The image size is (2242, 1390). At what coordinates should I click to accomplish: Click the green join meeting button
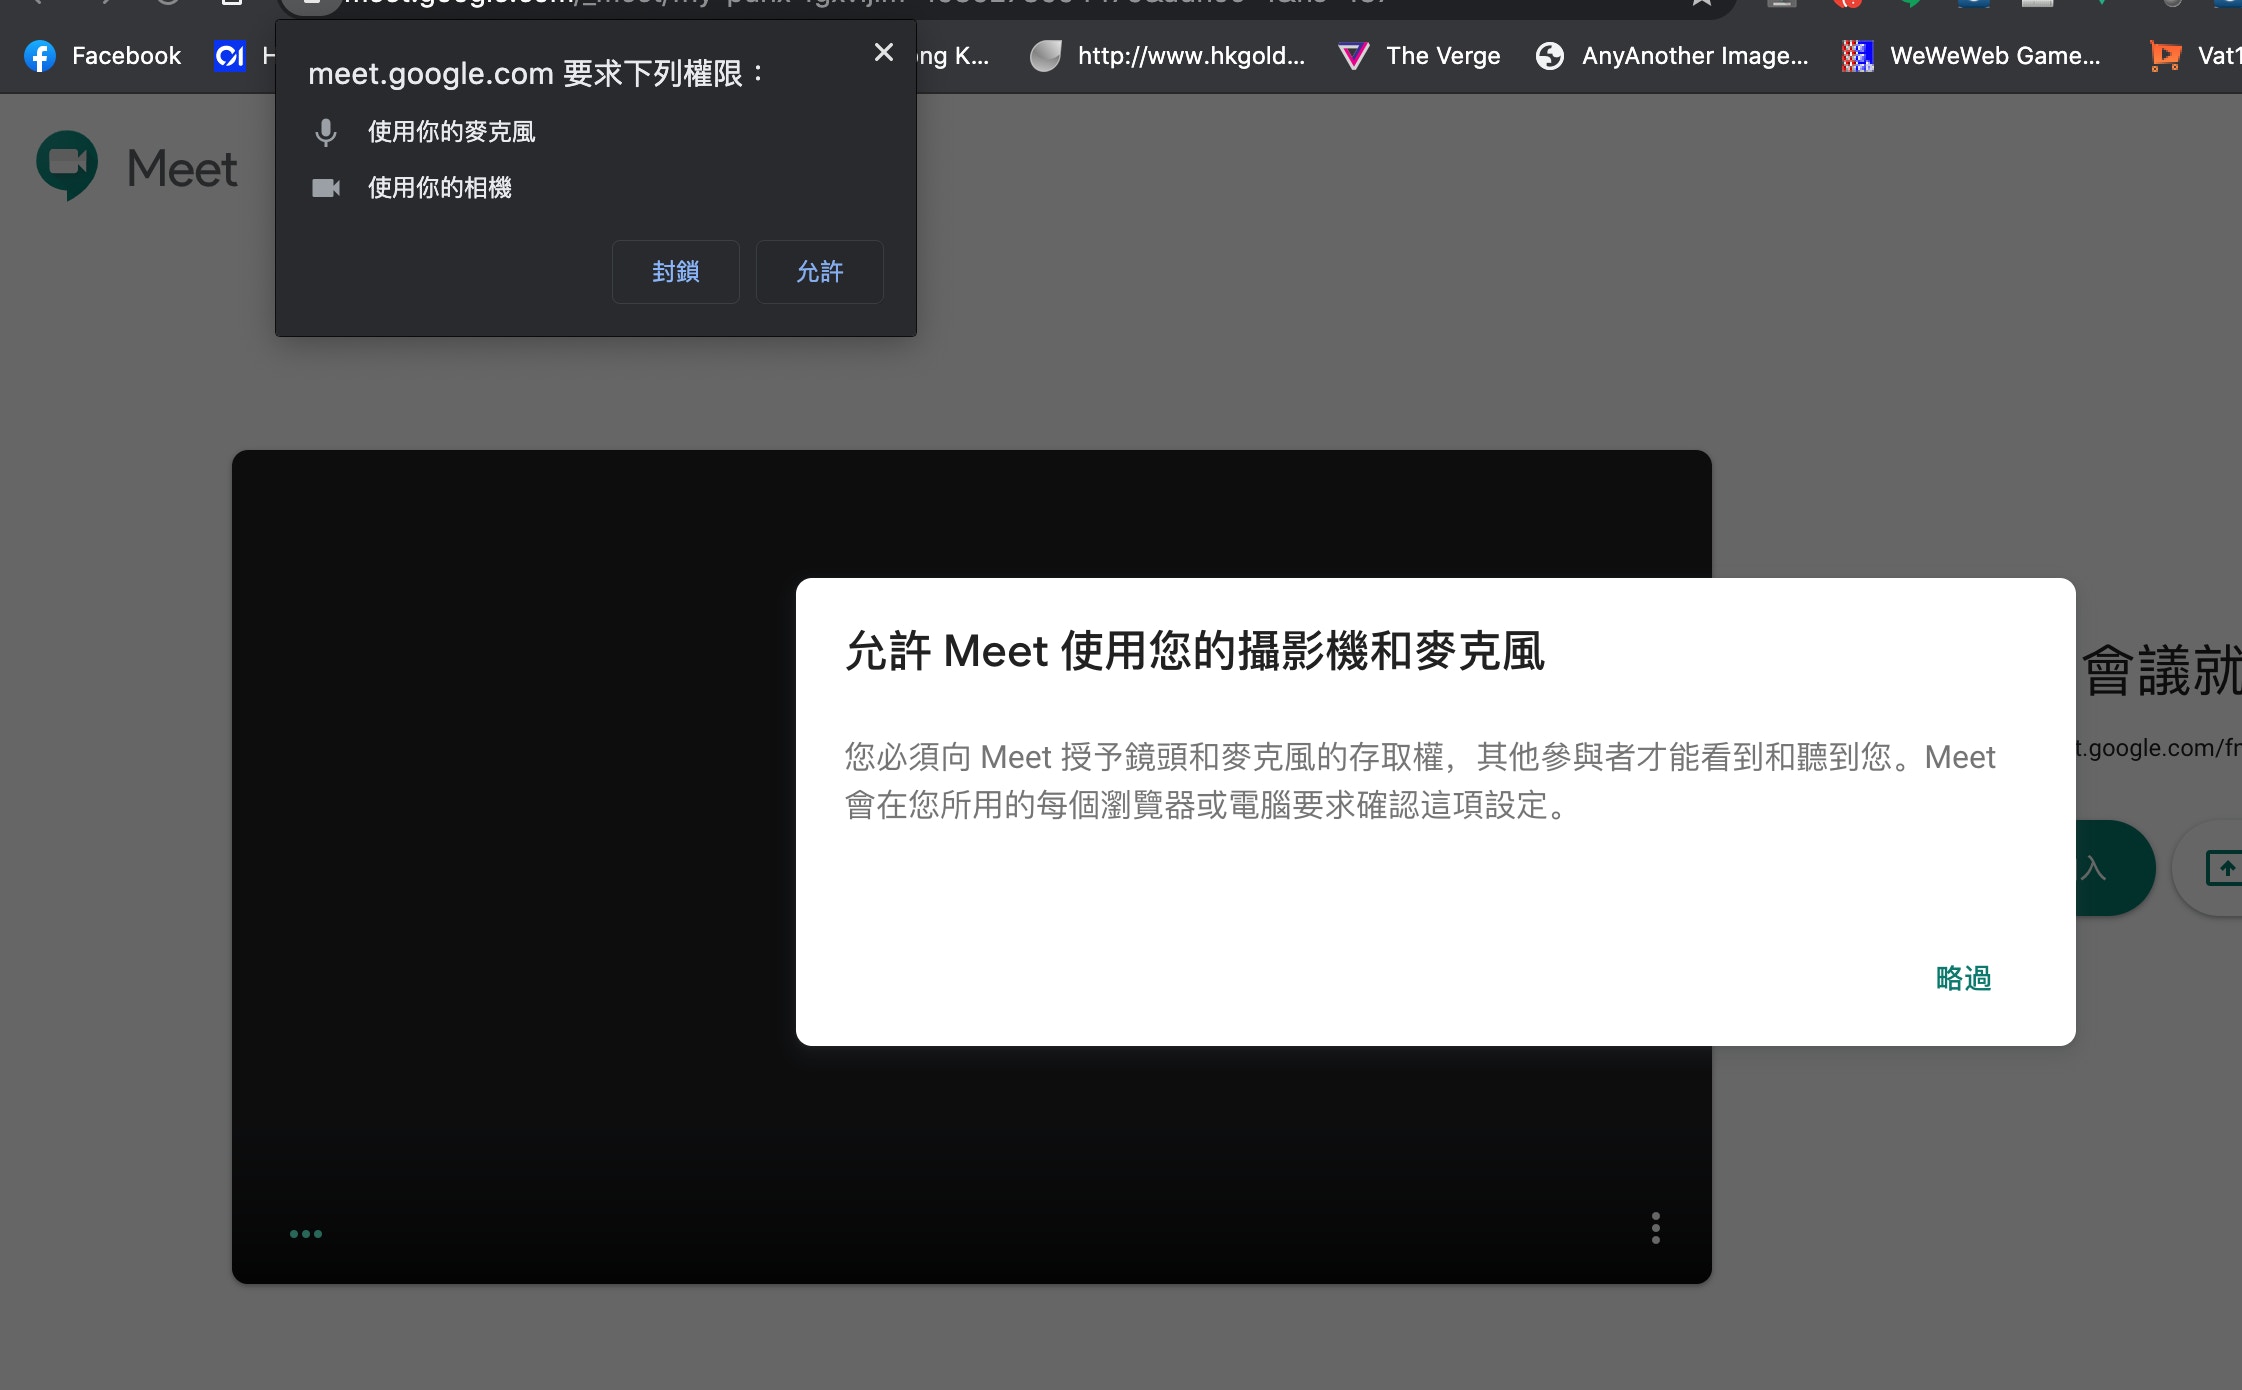(x=2110, y=867)
